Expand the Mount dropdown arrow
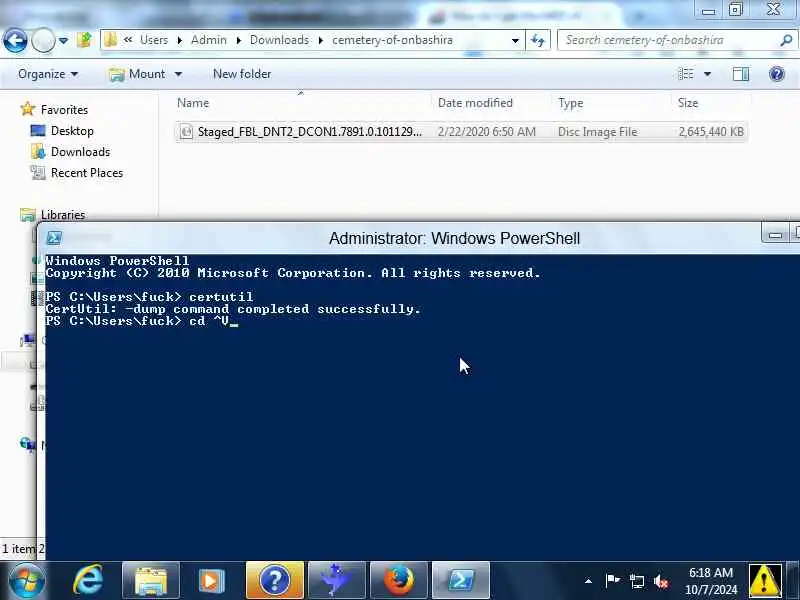This screenshot has height=600, width=800. click(178, 74)
